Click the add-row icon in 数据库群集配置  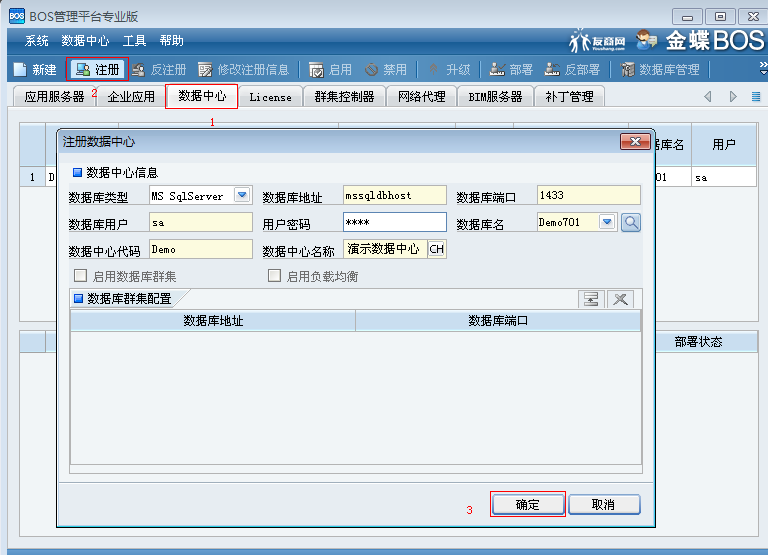click(591, 299)
